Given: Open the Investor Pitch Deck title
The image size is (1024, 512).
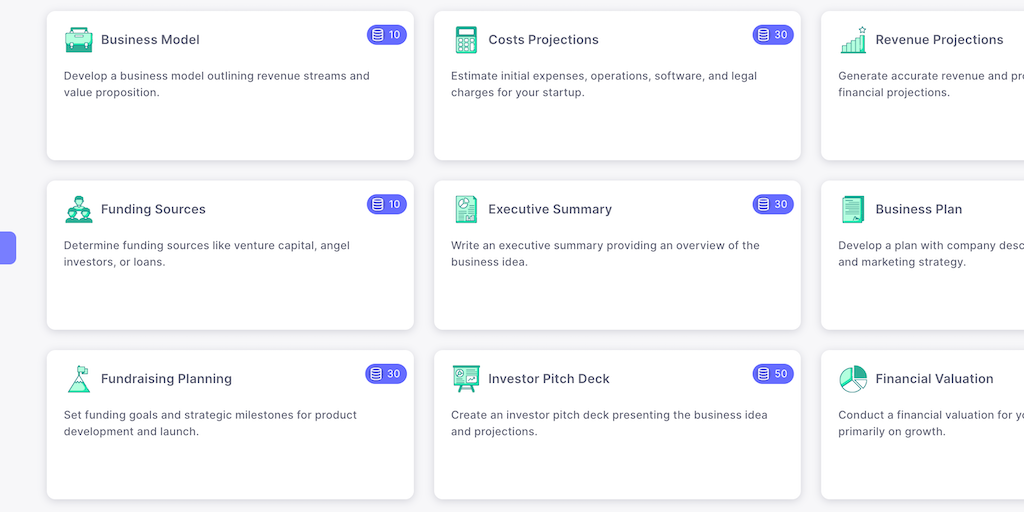Looking at the screenshot, I should point(548,379).
